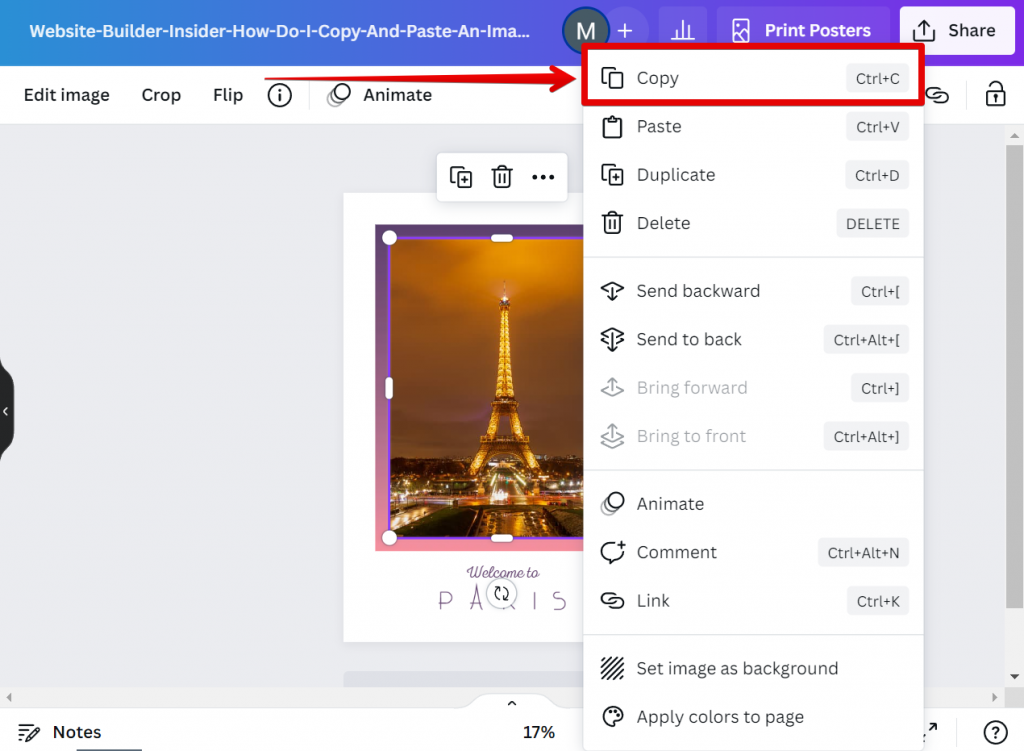The height and width of the screenshot is (751, 1024).
Task: Click the 17% zoom level control
Action: tap(539, 732)
